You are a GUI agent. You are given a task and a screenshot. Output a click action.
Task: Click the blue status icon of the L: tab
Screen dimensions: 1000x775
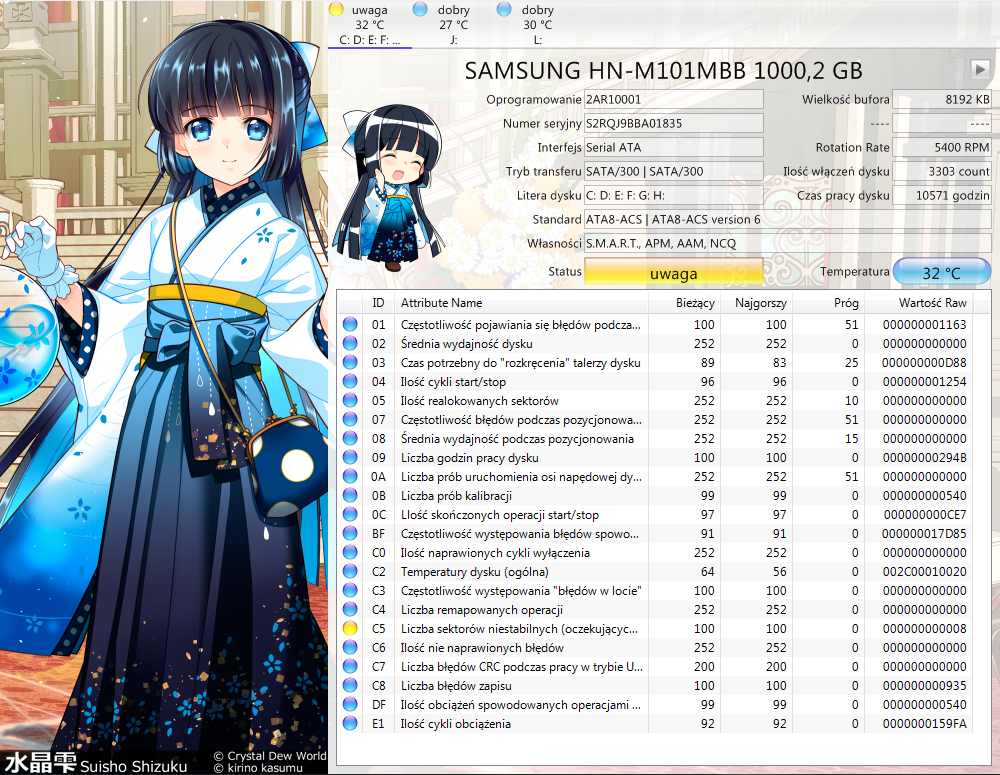point(504,9)
